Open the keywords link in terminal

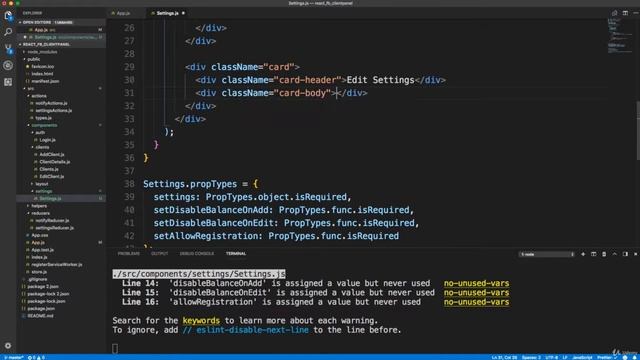(x=201, y=321)
